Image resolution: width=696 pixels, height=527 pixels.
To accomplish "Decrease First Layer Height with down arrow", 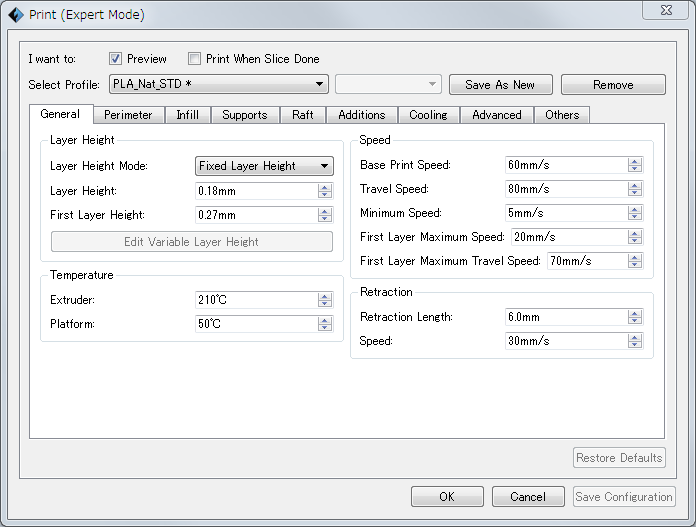I will pos(325,219).
